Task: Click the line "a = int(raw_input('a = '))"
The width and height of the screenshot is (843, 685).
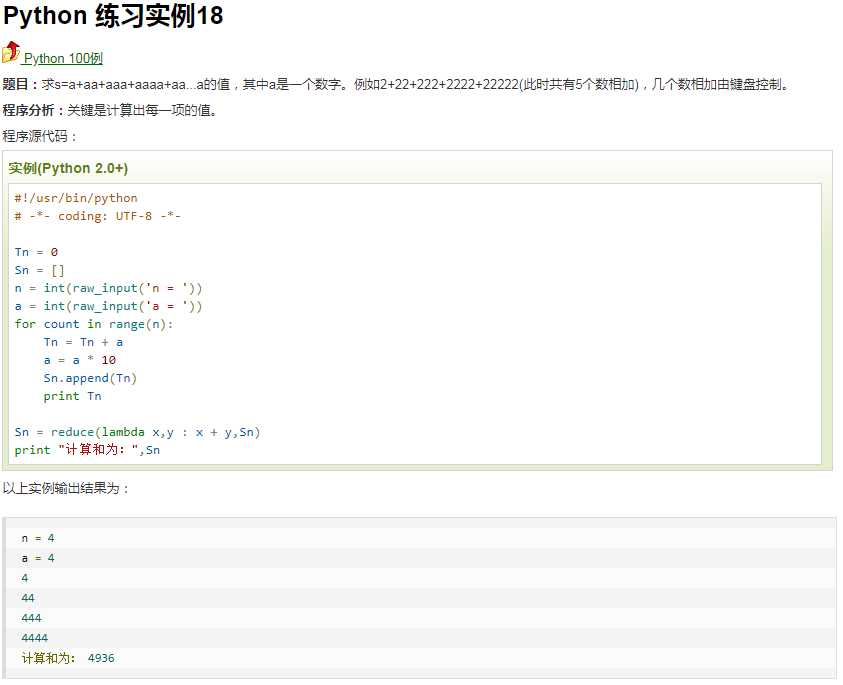Action: [x=108, y=306]
